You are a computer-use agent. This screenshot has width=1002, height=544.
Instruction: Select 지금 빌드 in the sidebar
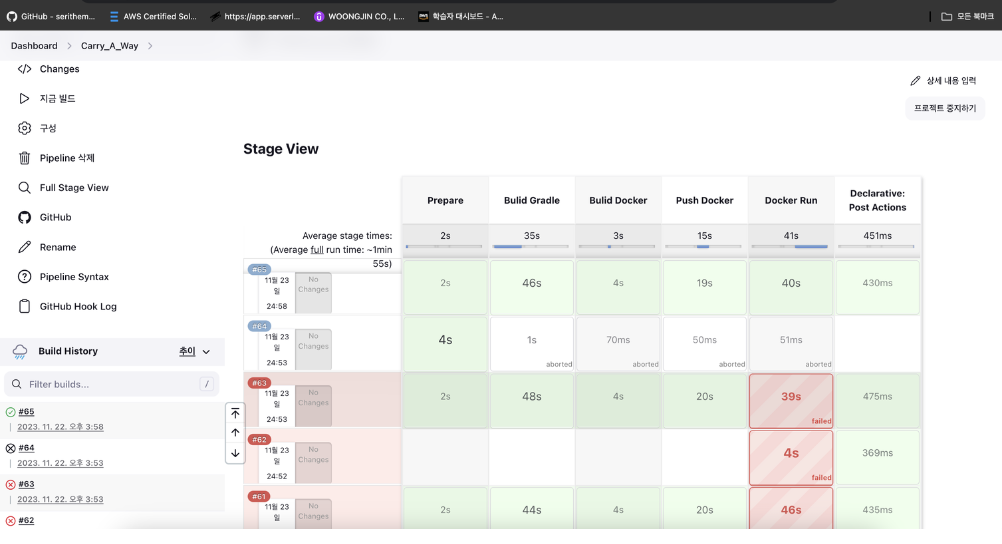pos(58,98)
